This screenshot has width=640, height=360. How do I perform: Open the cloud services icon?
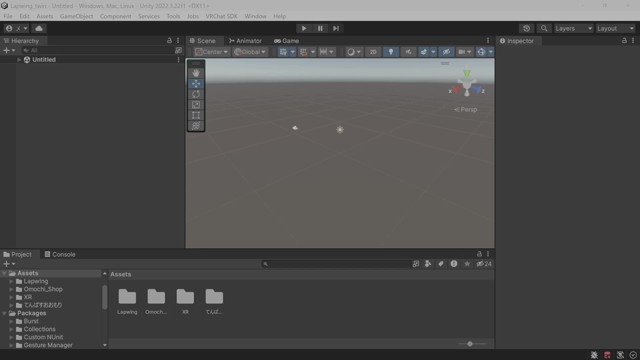click(x=39, y=29)
